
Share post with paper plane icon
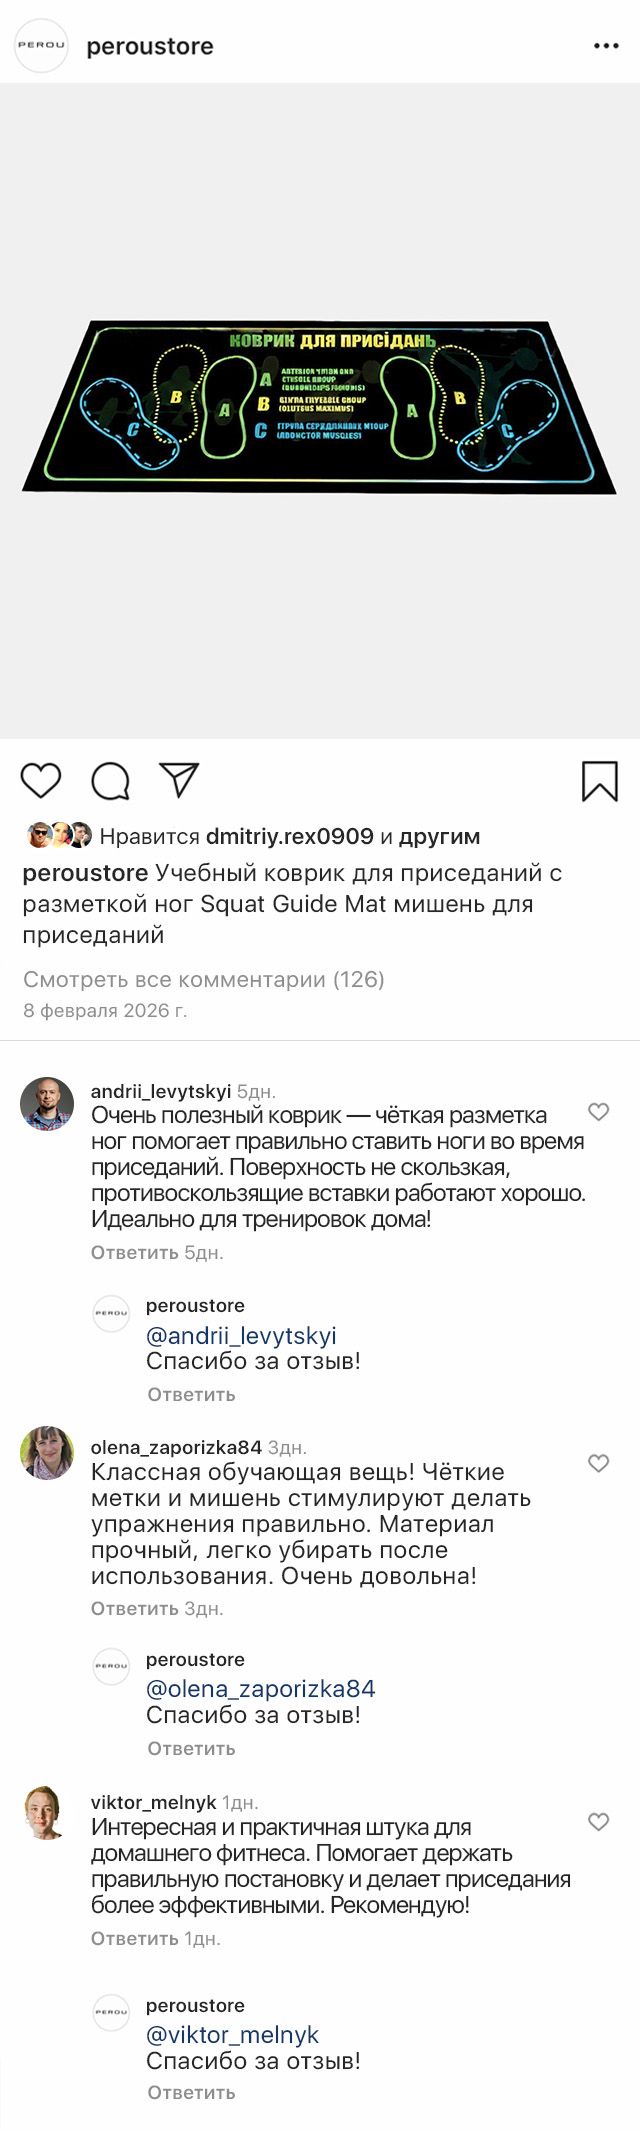[x=180, y=780]
